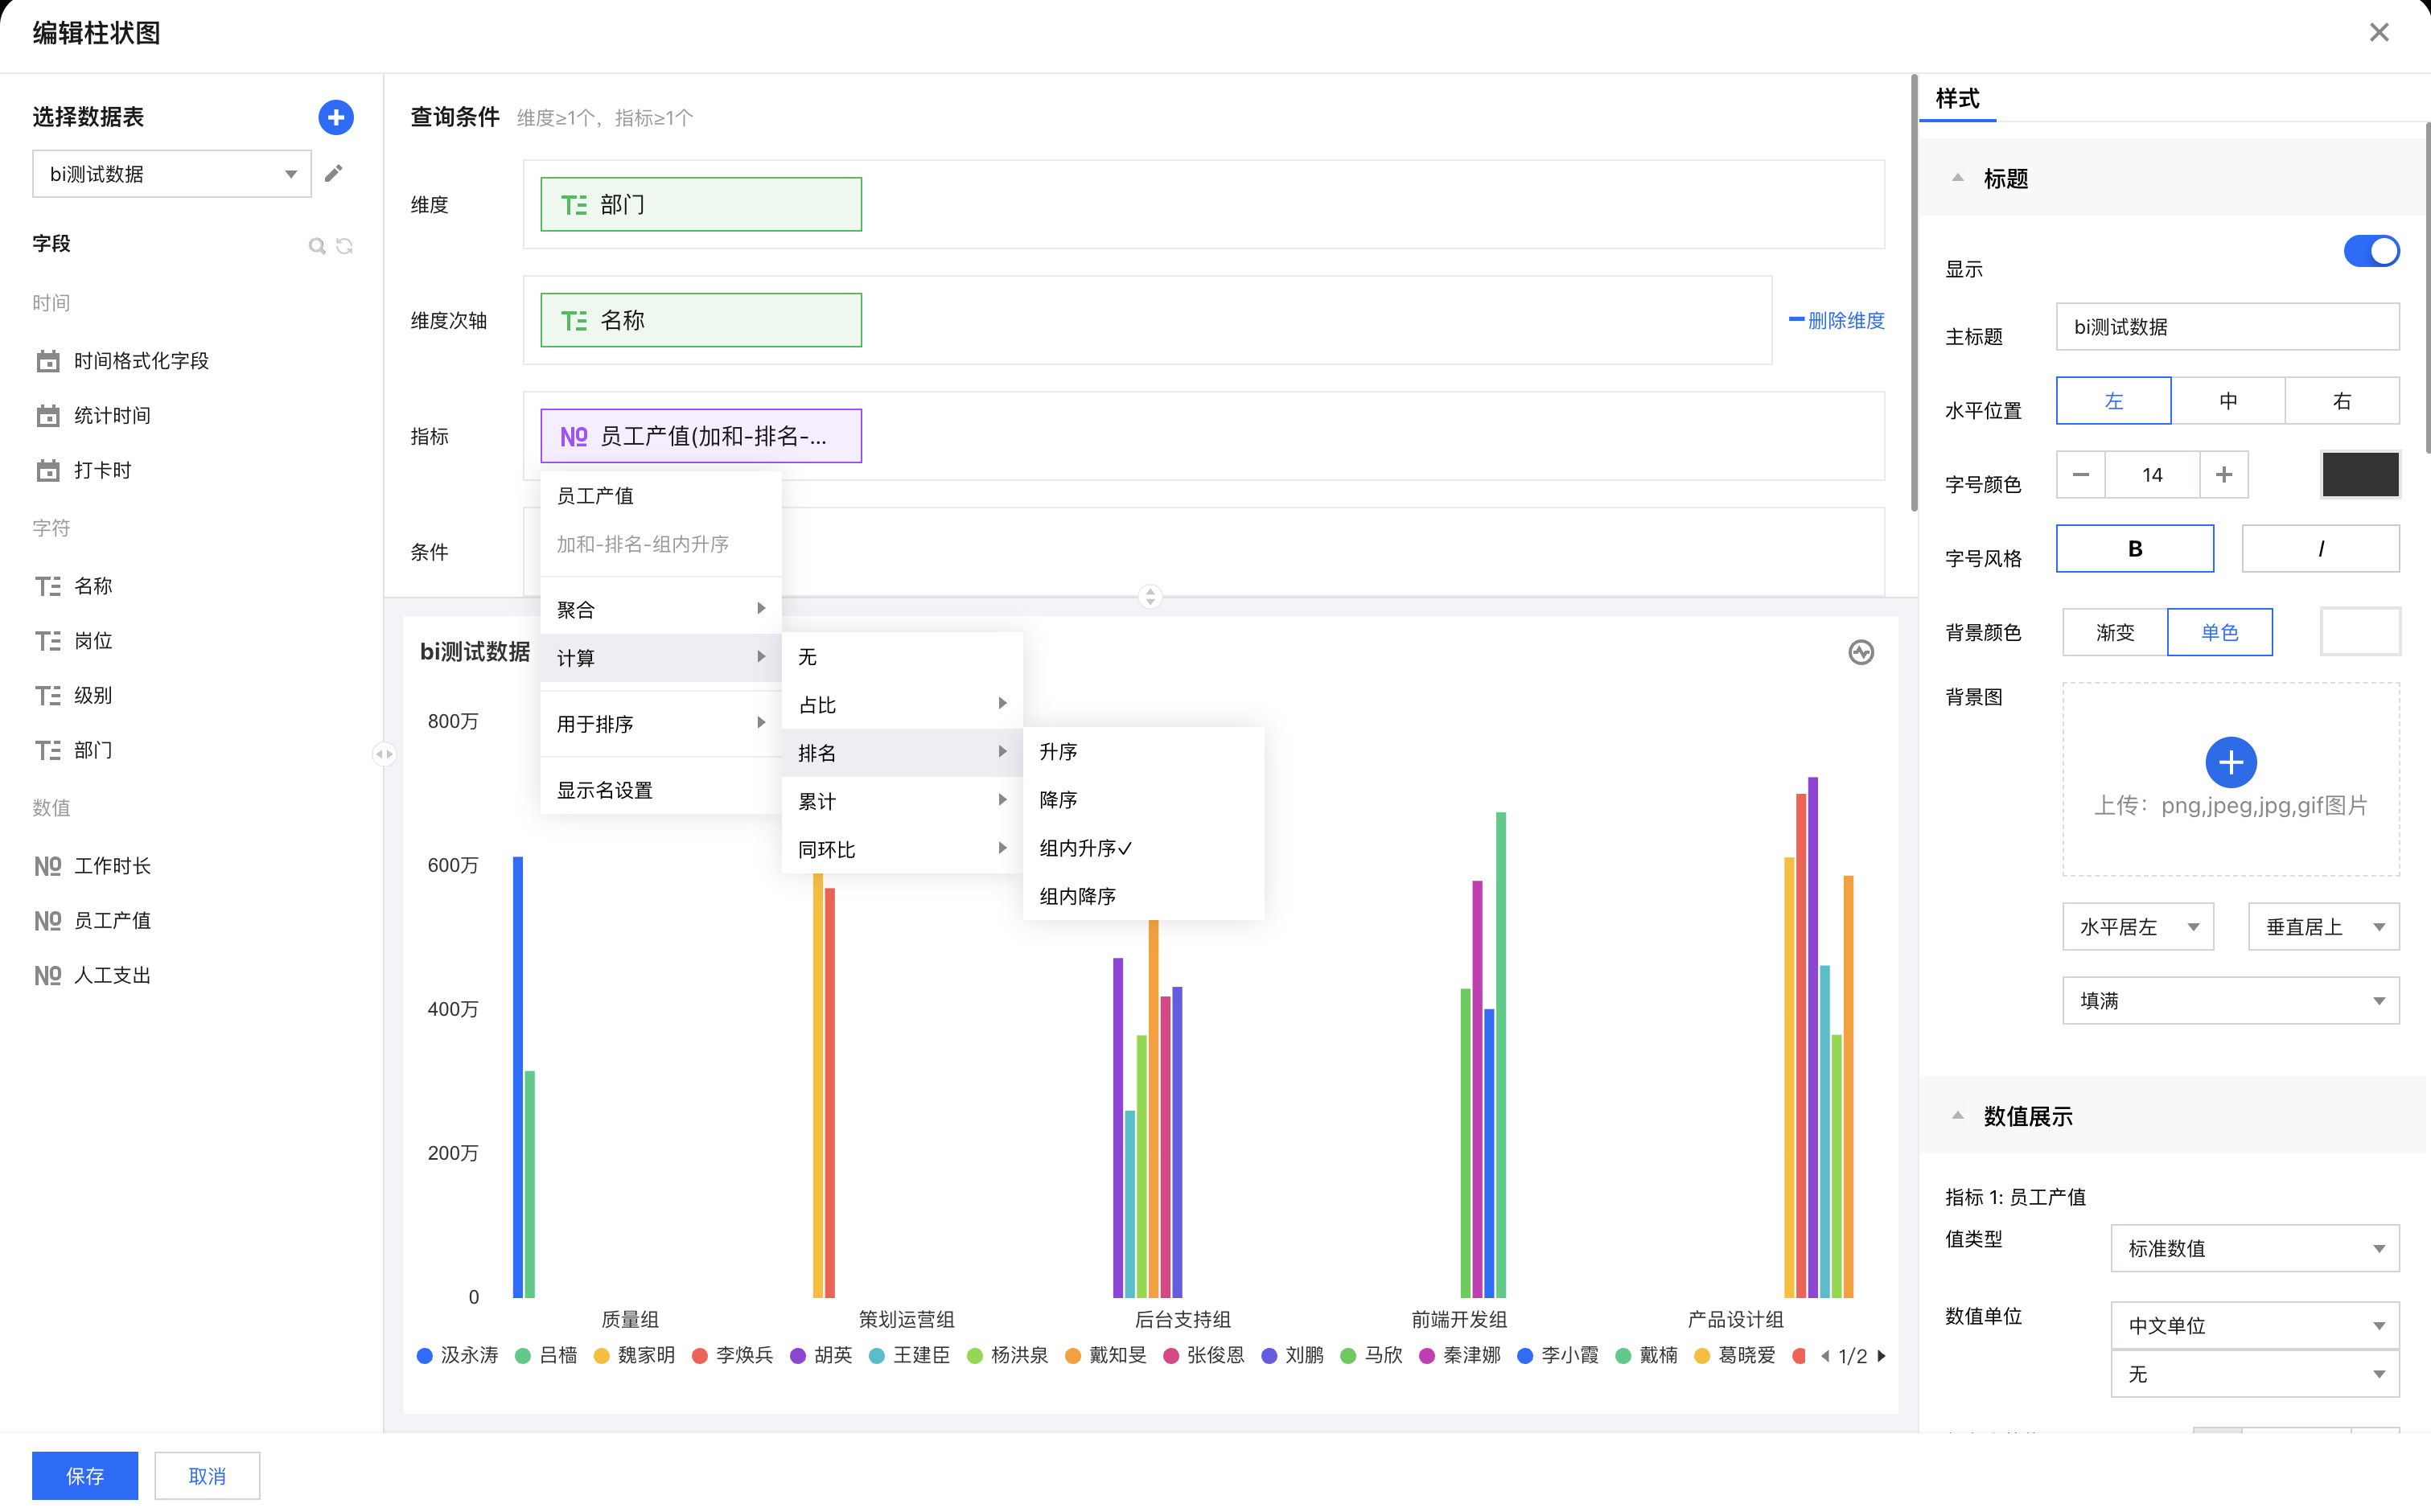
Task: Select center horizontal position option
Action: click(x=2227, y=401)
